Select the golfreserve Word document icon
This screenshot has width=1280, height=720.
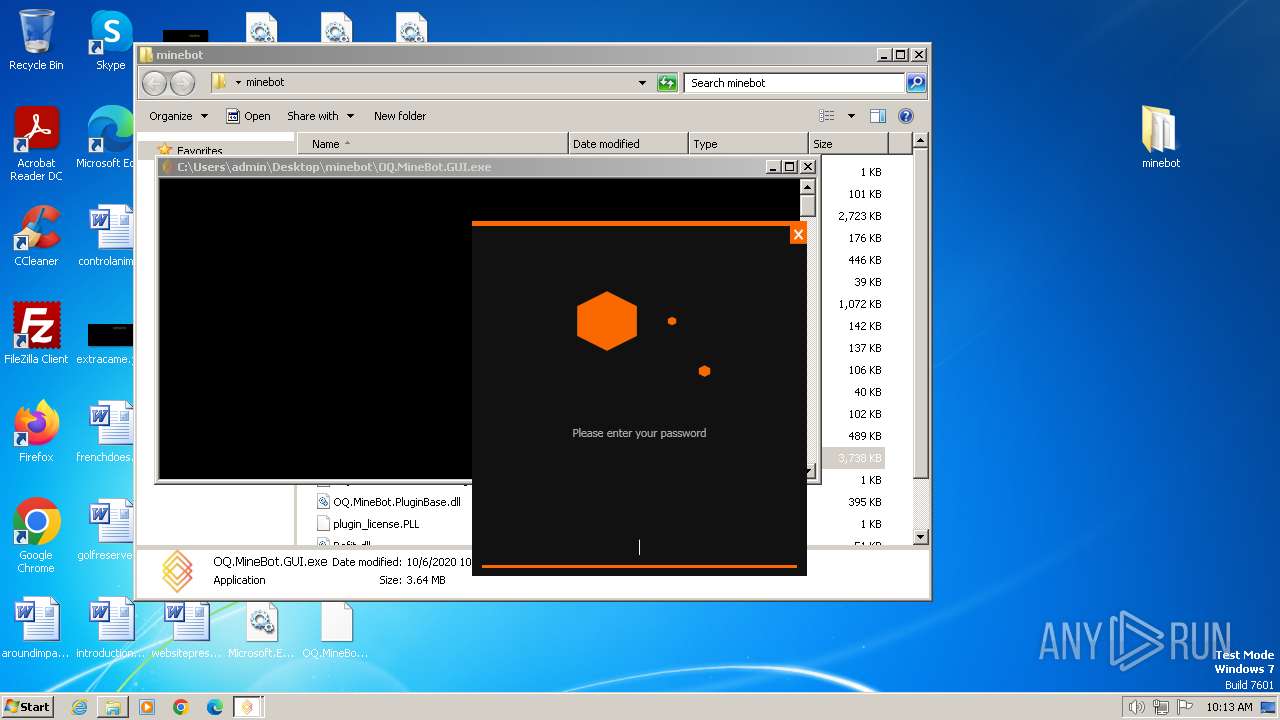[x=106, y=530]
